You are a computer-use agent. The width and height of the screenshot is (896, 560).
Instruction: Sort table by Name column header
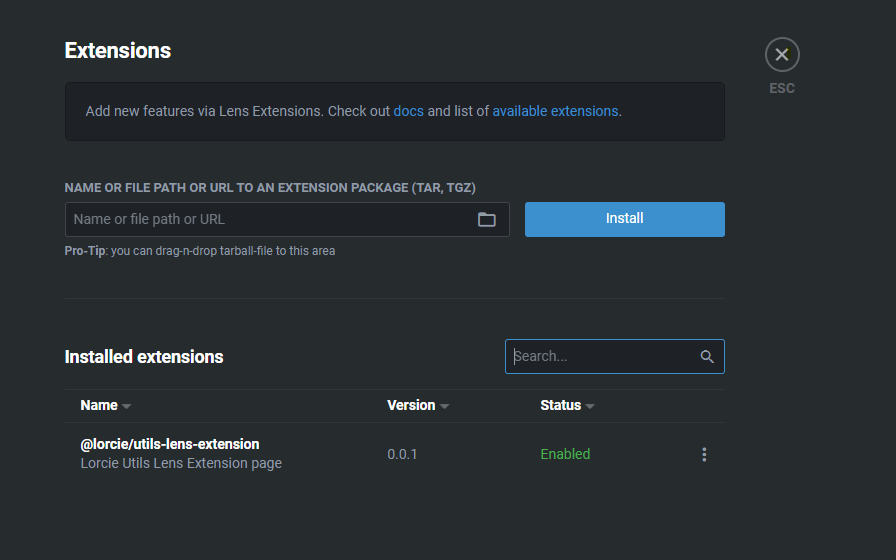pos(99,406)
